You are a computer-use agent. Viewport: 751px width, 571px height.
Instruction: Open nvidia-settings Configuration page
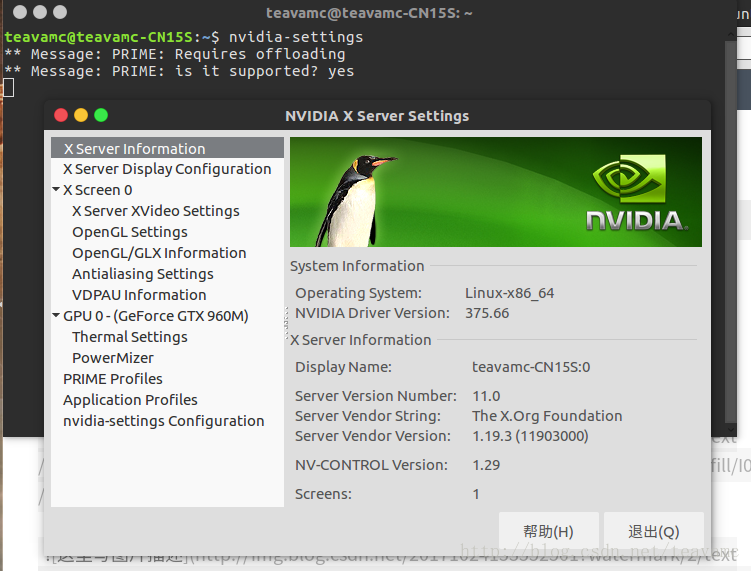(x=164, y=421)
